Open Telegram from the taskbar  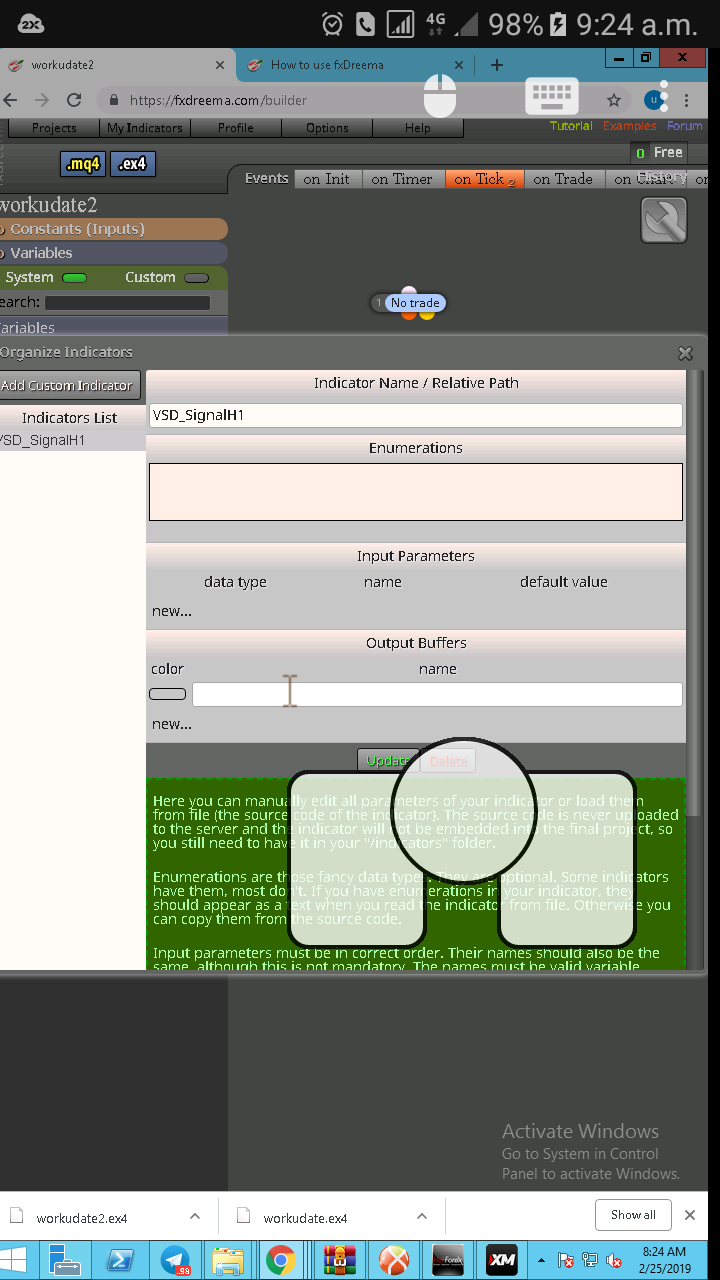(175, 1260)
